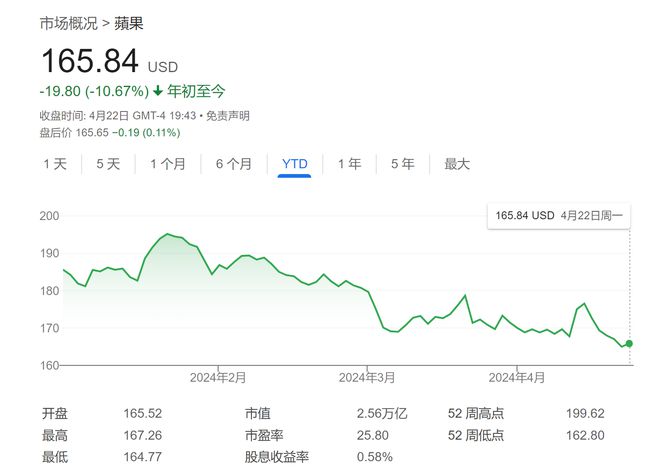Click the USD currency label

(163, 67)
